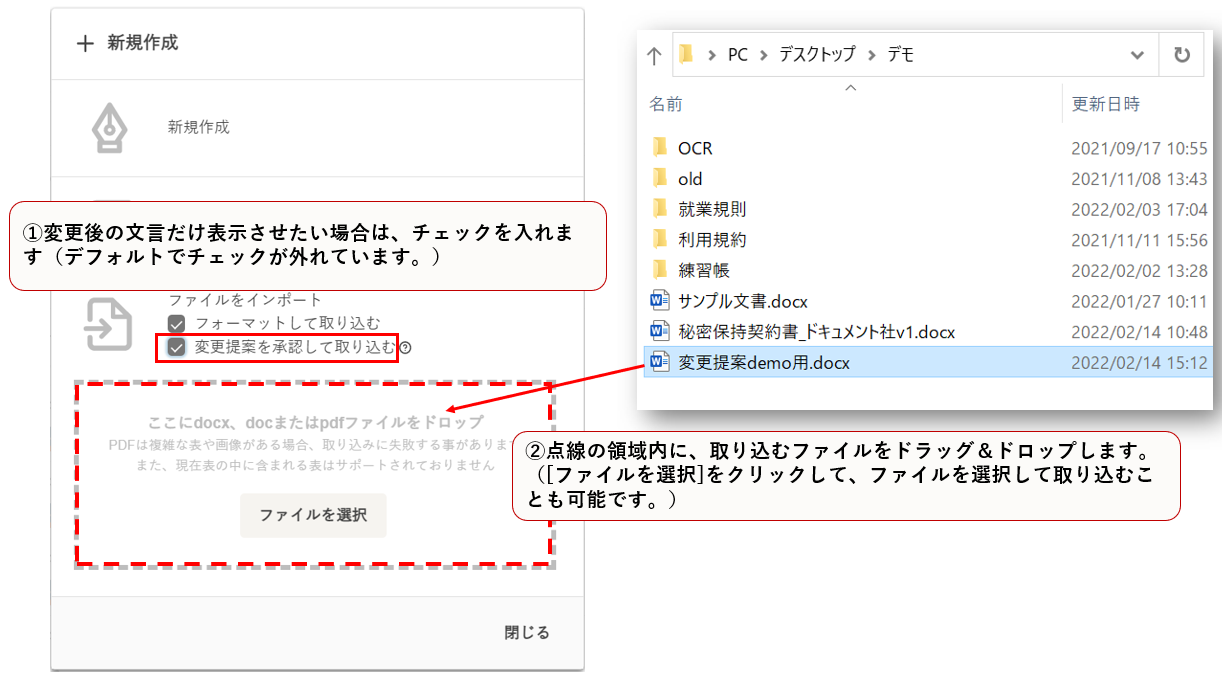
Task: Expand the chevron after PC in path
Action: [760, 56]
